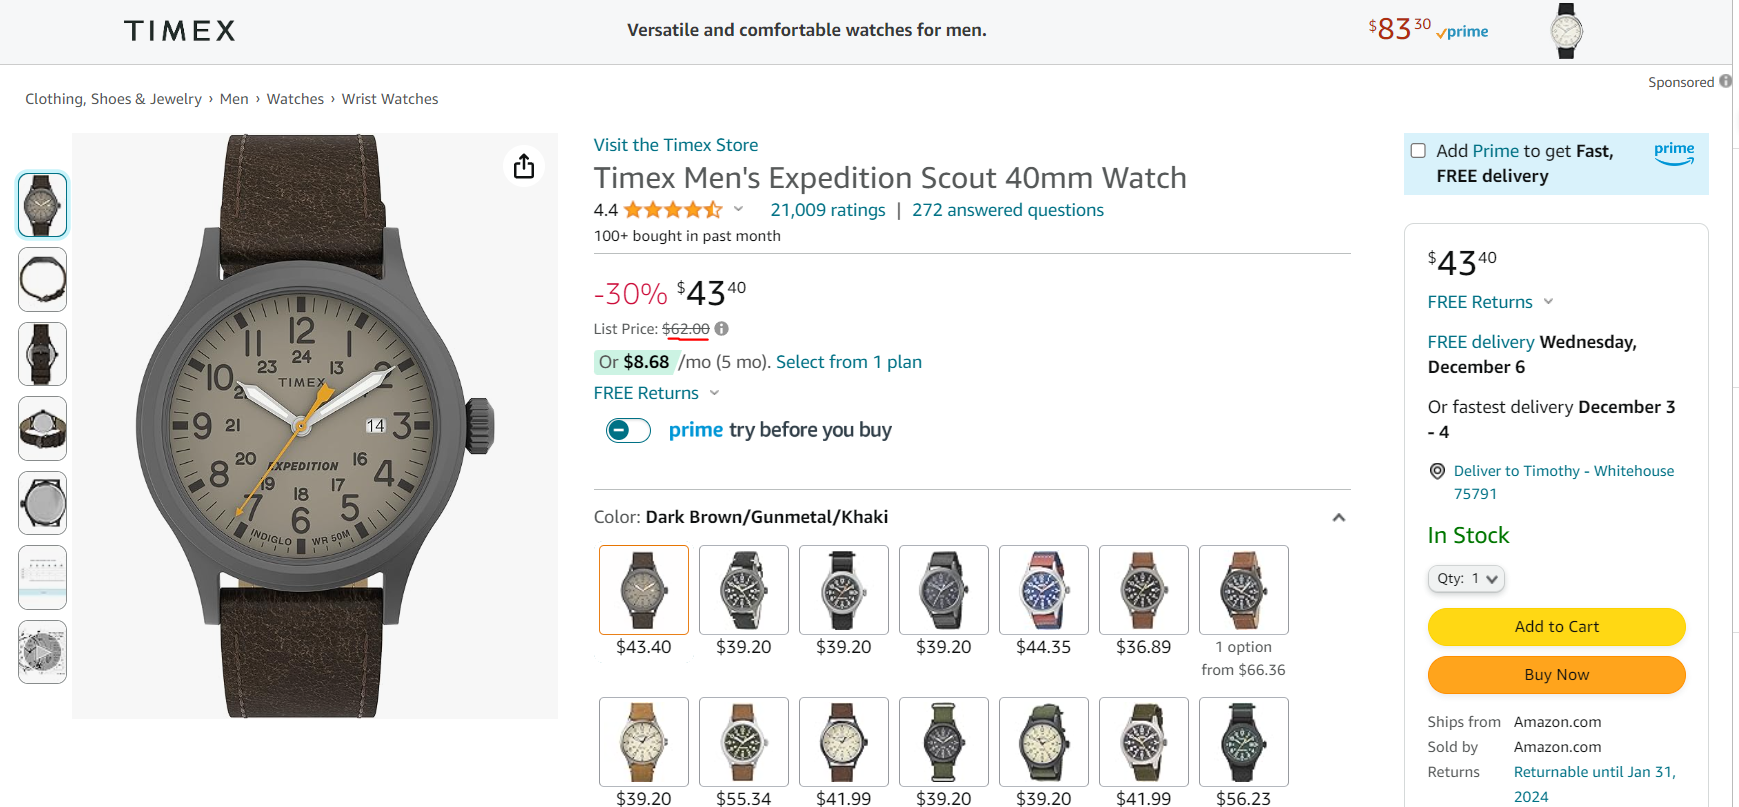Open Visit the Timex Store link
1739x807 pixels.
675,145
